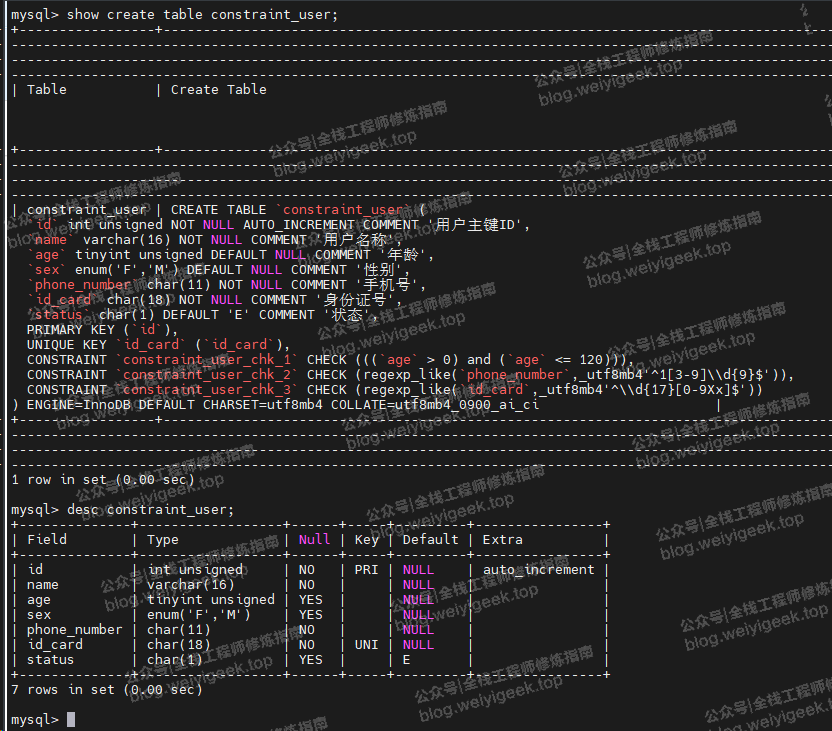Select the 'constraint_user_chk_1' constraint name

pos(207,360)
